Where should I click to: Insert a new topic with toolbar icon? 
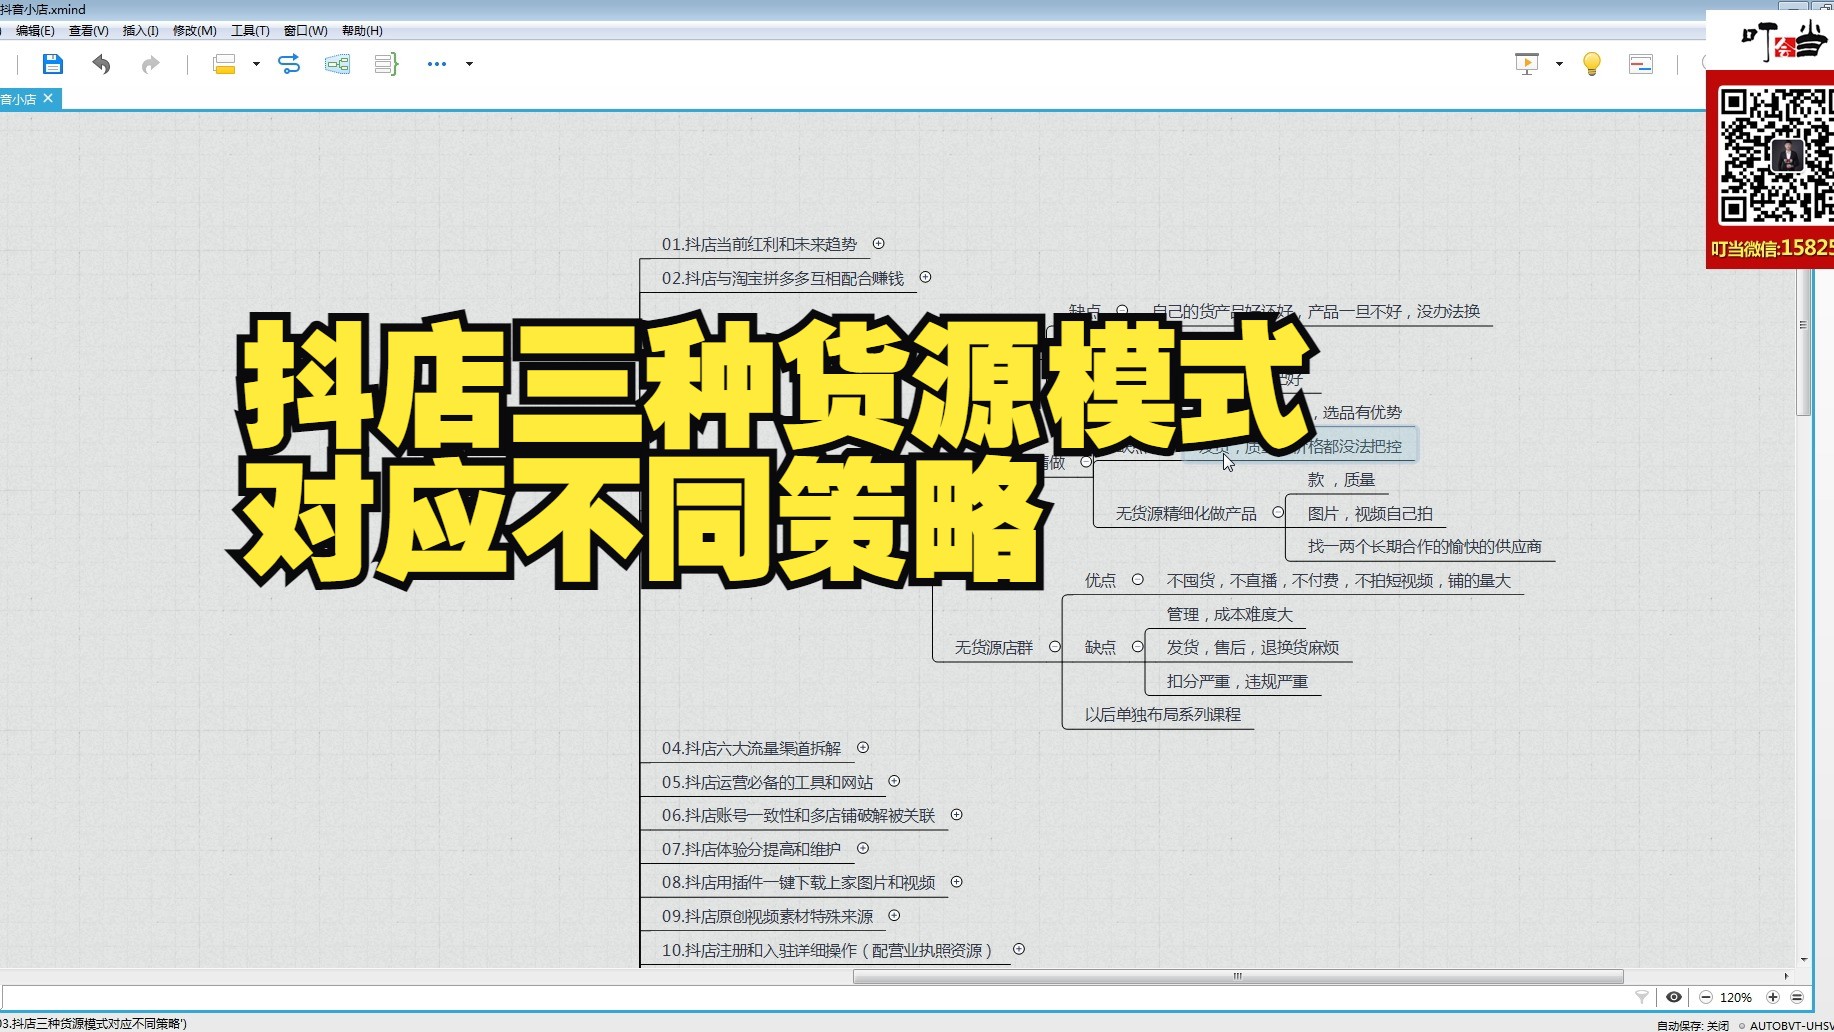coord(224,64)
